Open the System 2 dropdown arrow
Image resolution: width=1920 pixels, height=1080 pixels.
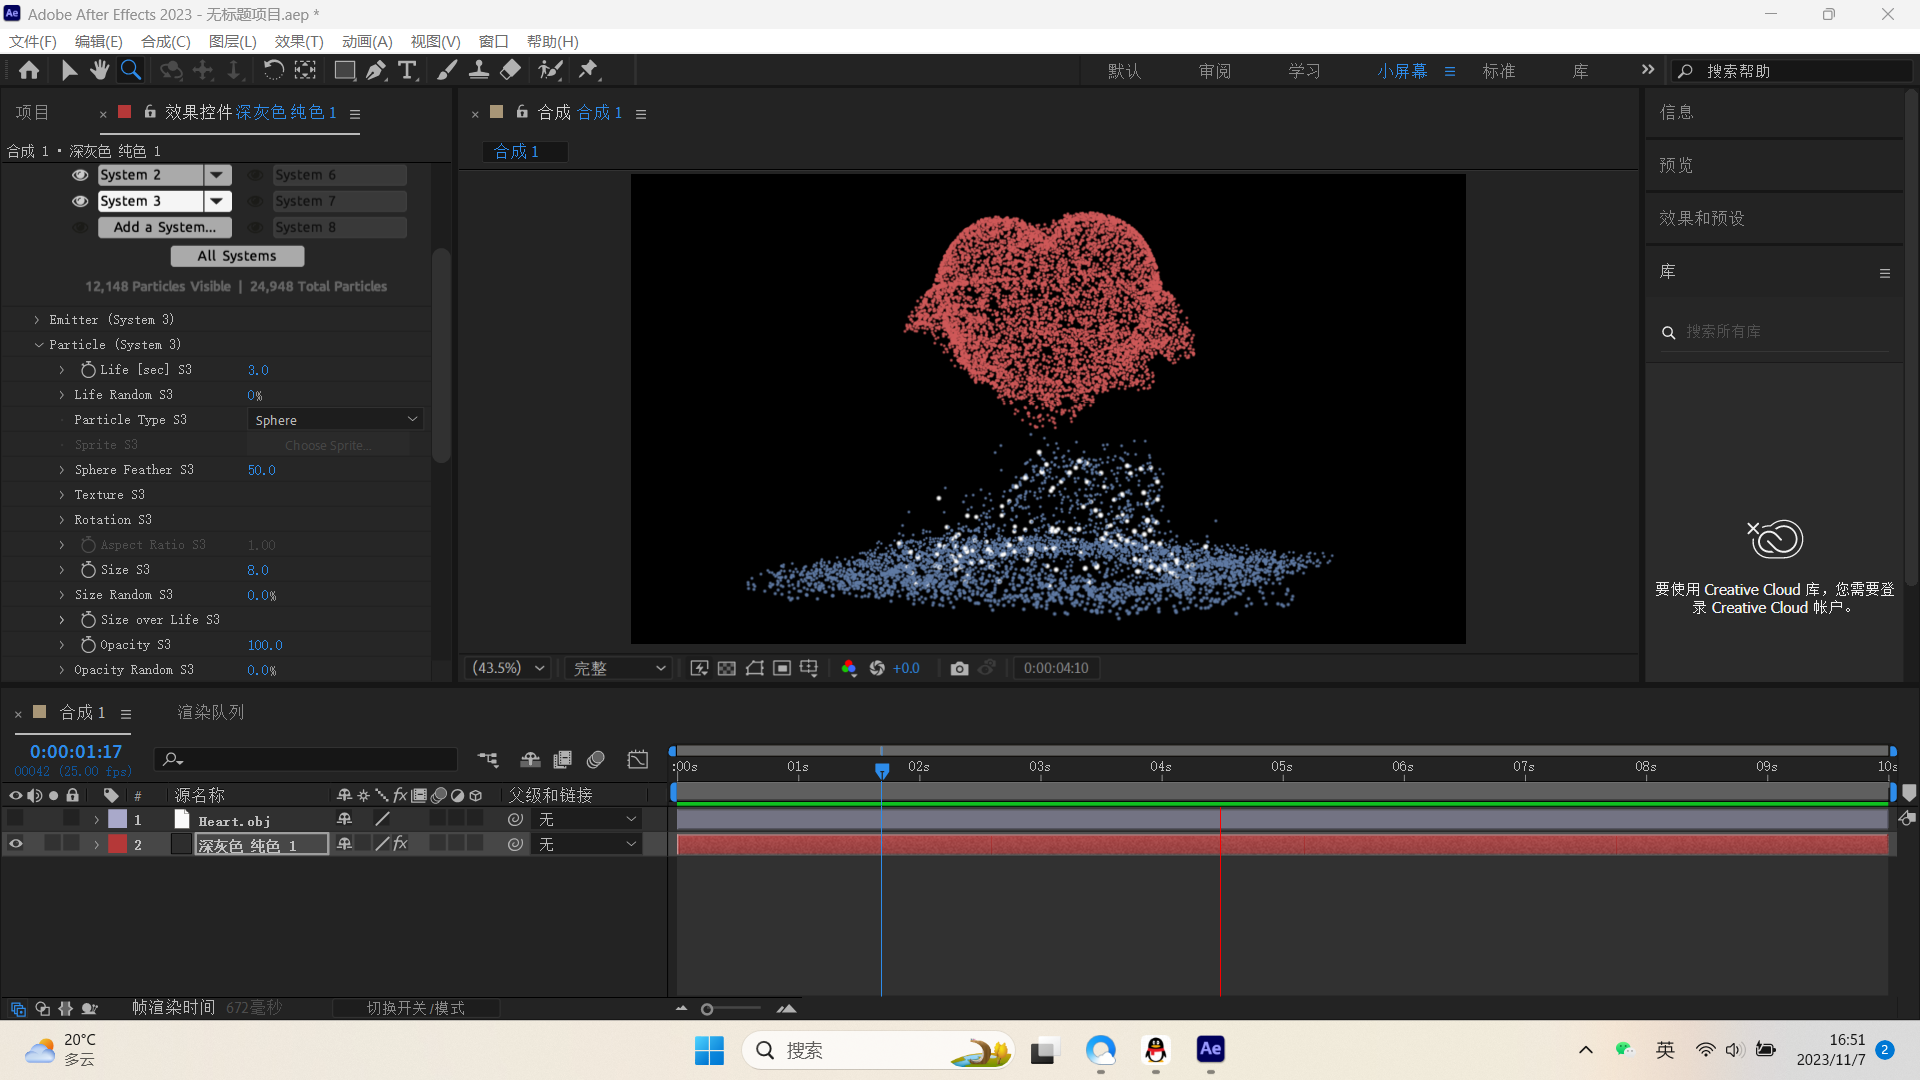click(x=217, y=175)
